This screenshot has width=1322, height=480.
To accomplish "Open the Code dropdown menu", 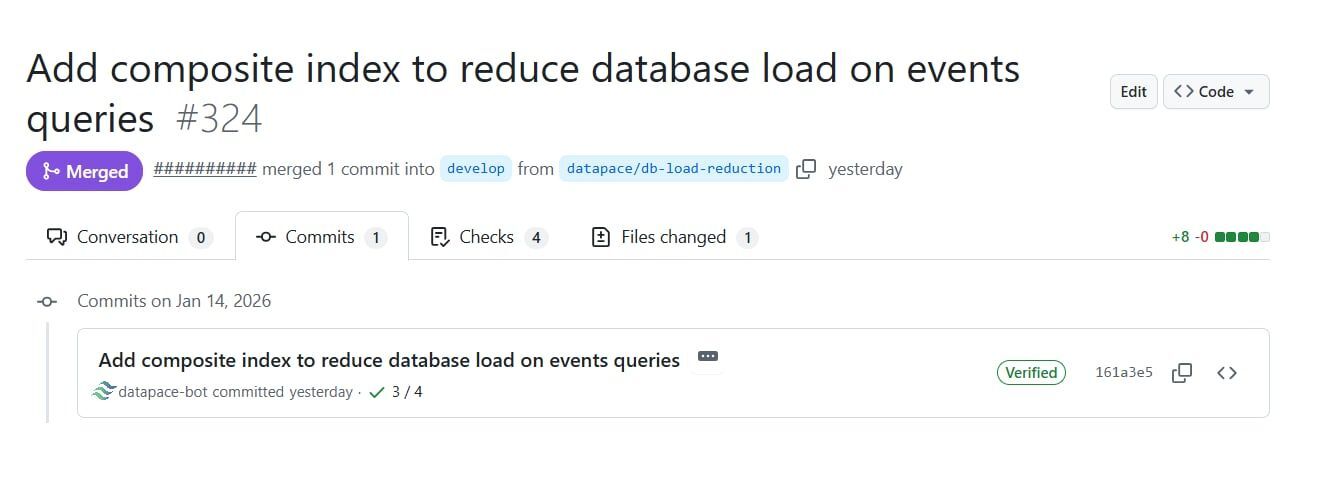I will coord(1215,92).
